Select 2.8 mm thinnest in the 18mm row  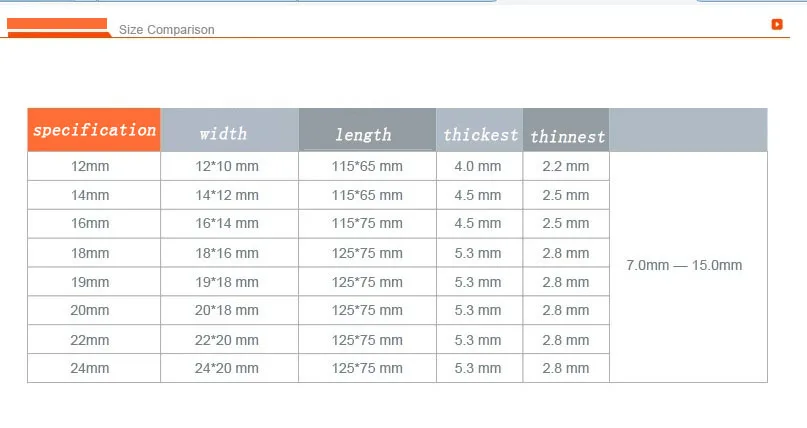point(566,253)
